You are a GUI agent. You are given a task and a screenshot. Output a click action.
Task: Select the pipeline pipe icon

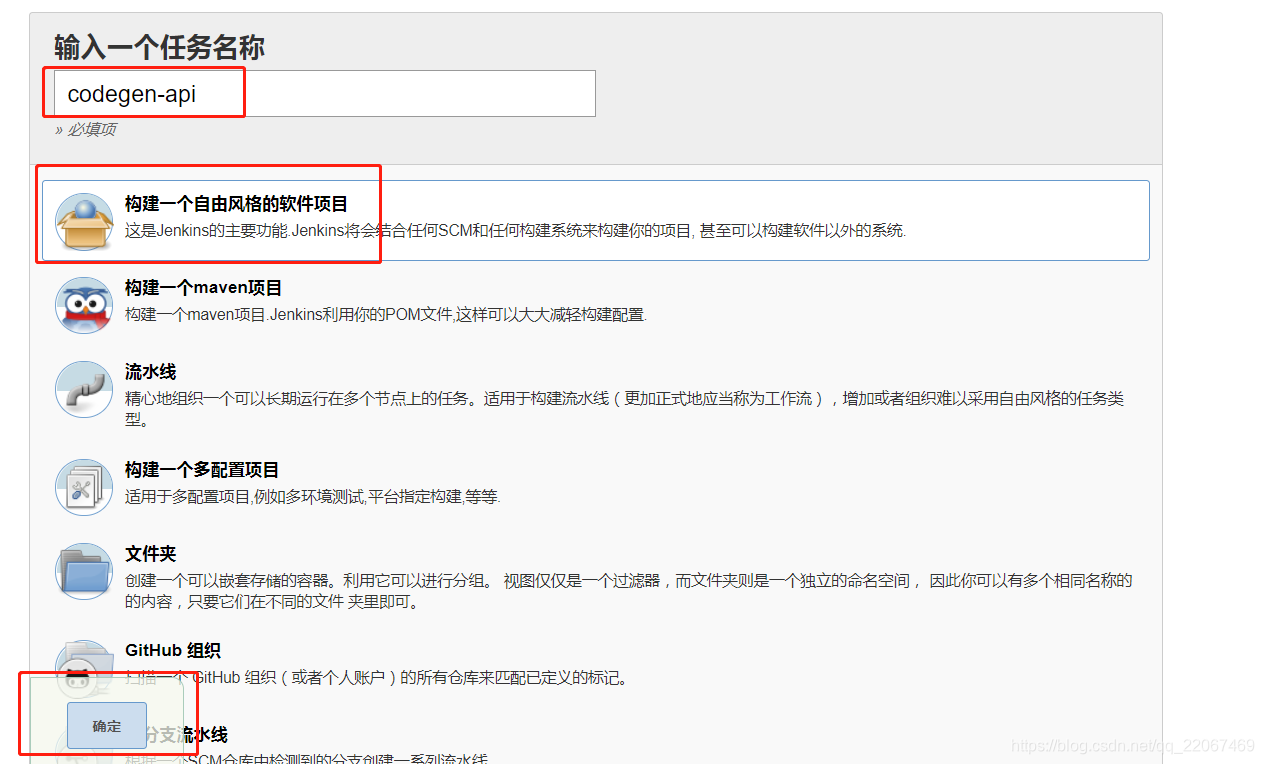84,389
